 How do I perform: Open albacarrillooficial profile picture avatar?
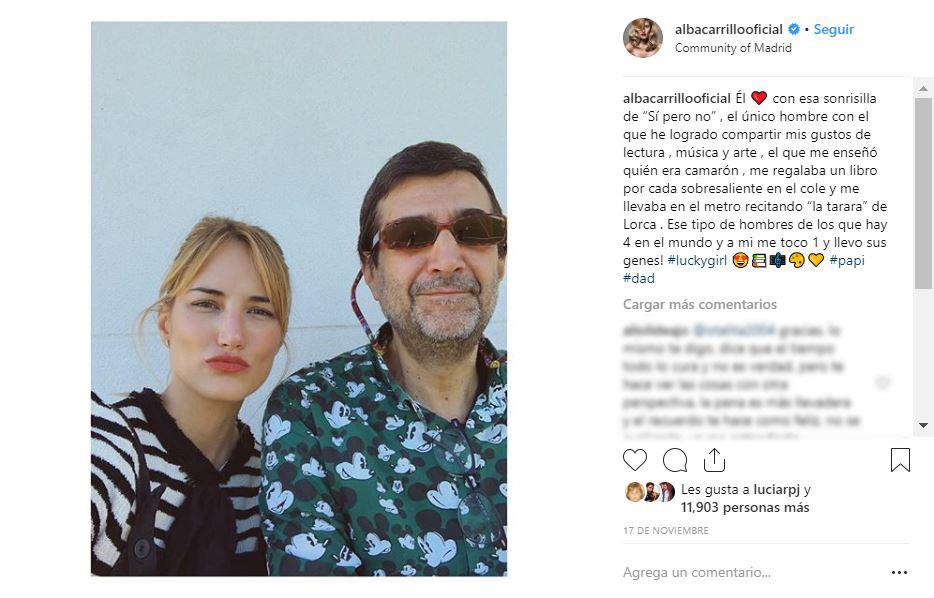[643, 38]
